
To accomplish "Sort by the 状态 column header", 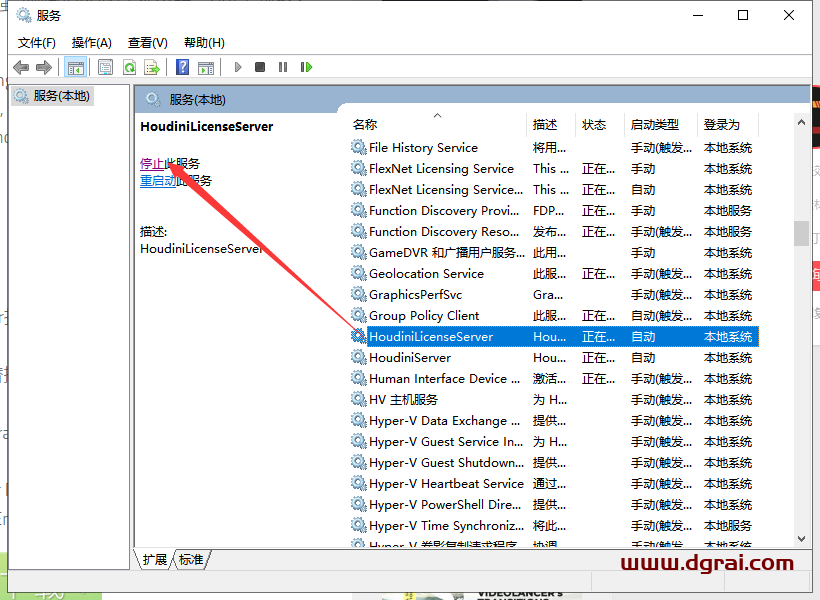I will coord(600,124).
